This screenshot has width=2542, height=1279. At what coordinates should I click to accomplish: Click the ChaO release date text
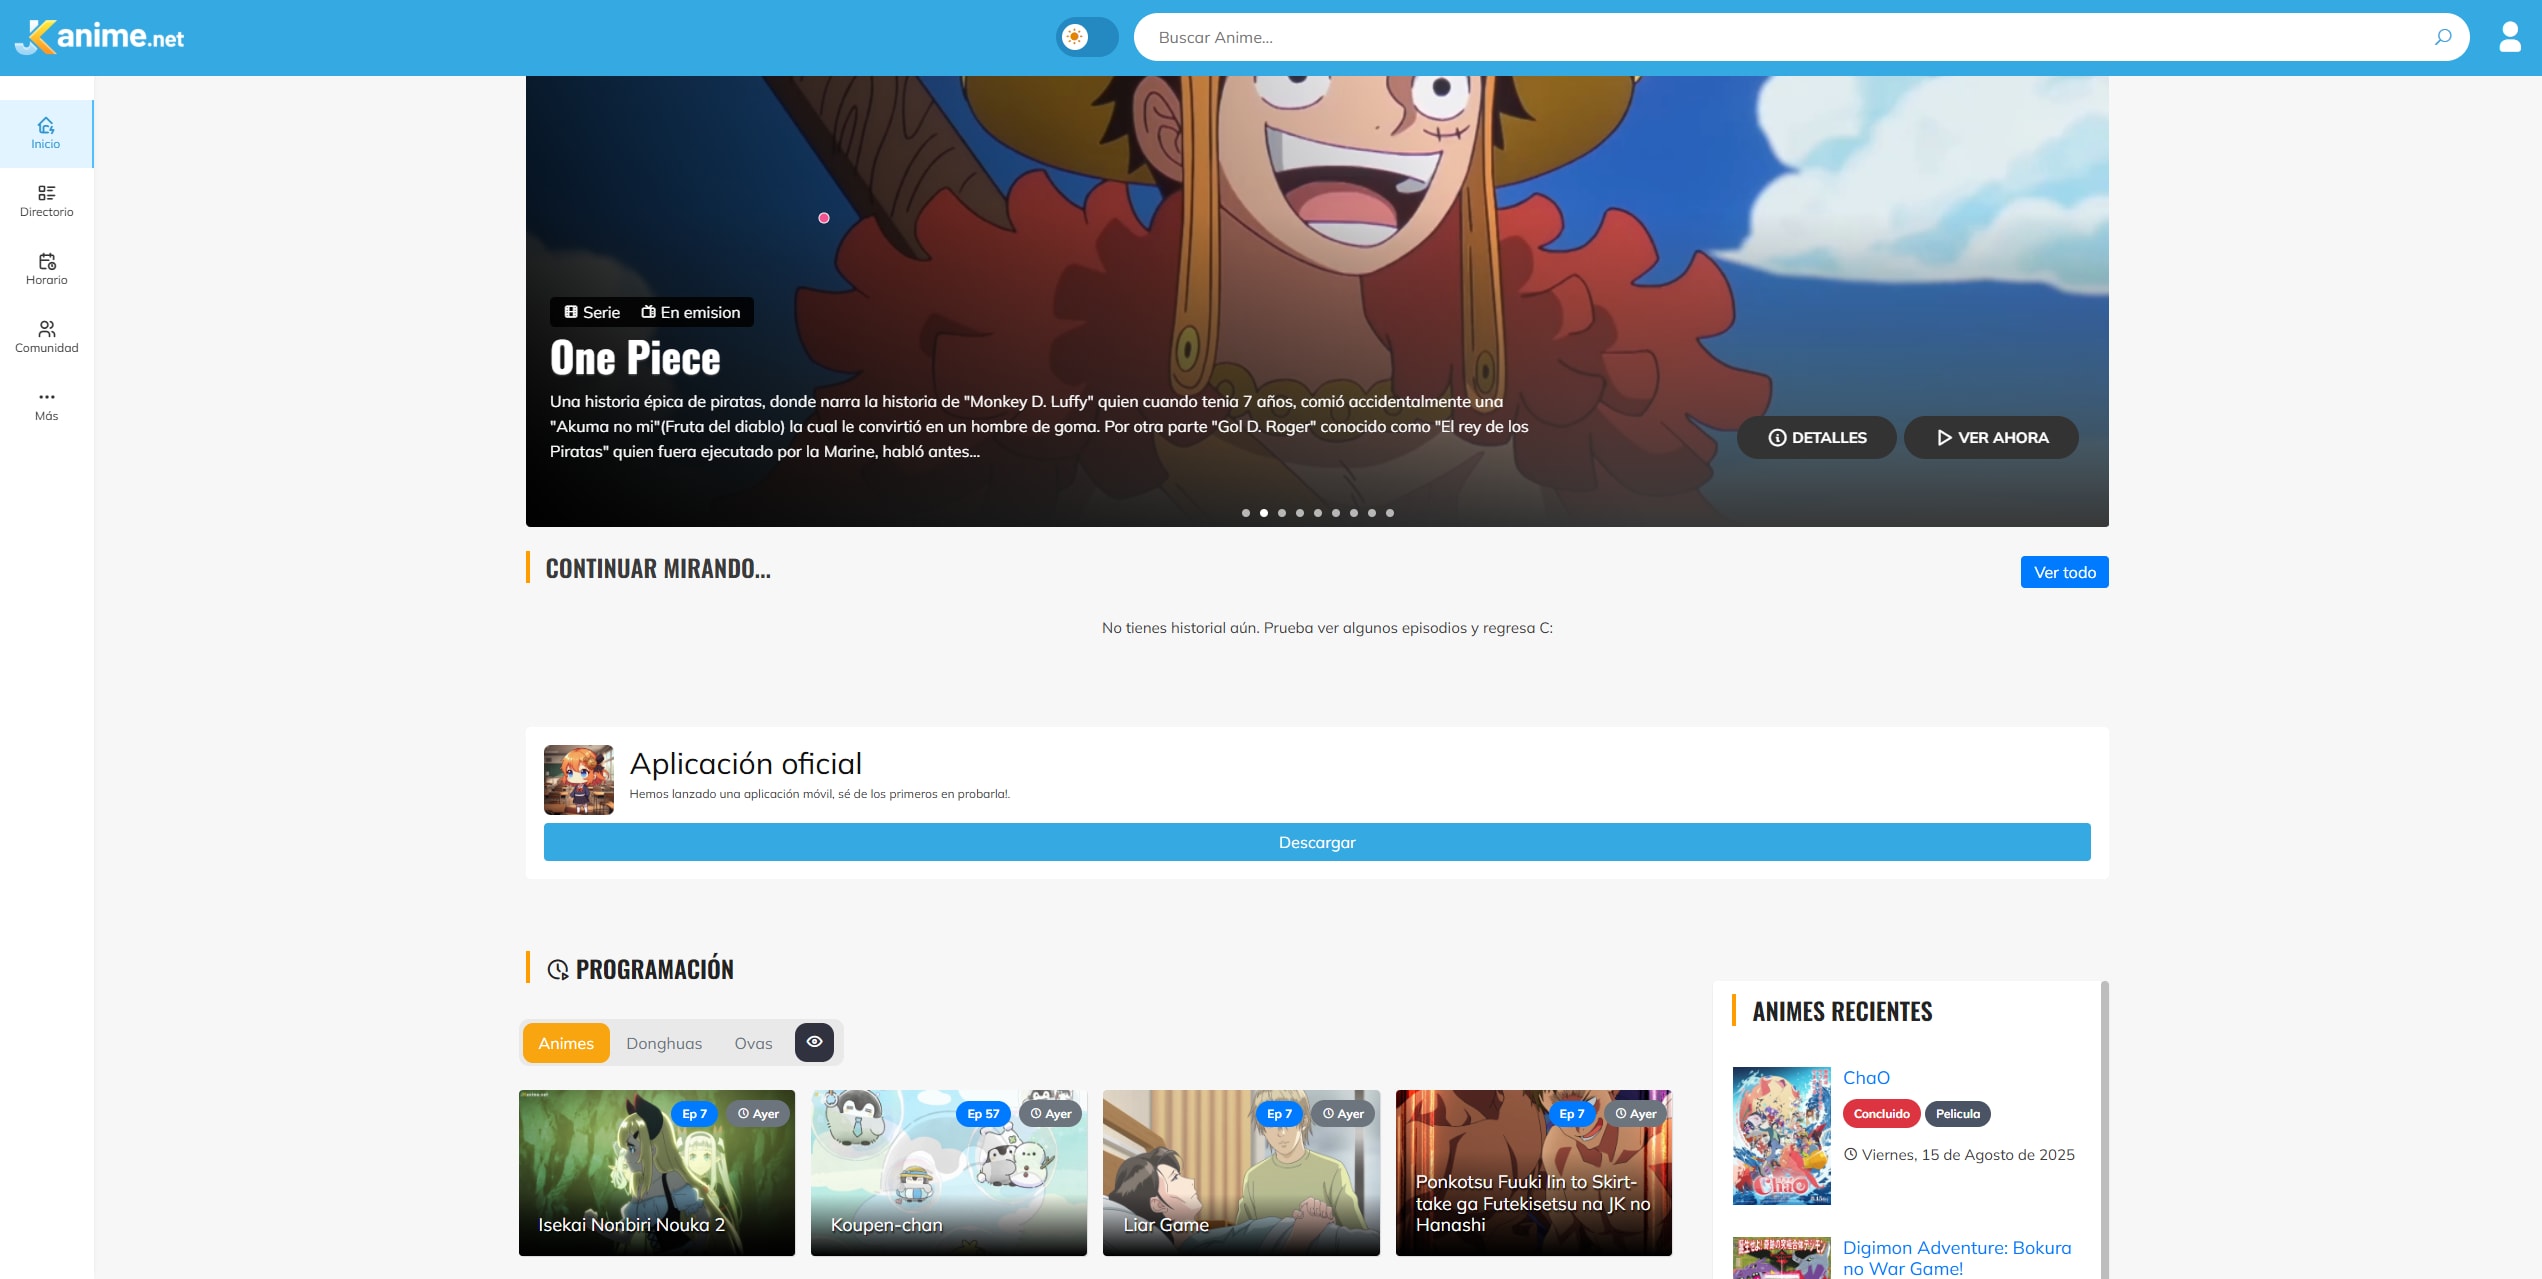(x=1959, y=1155)
